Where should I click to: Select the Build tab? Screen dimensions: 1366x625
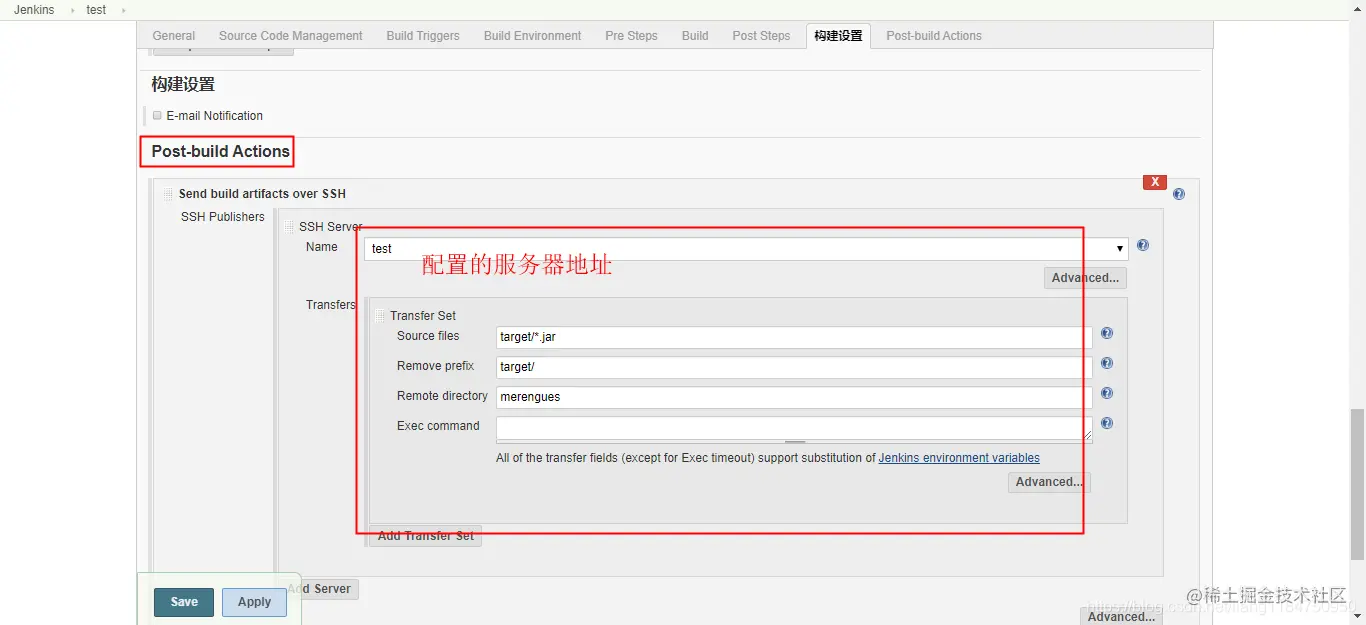point(695,36)
